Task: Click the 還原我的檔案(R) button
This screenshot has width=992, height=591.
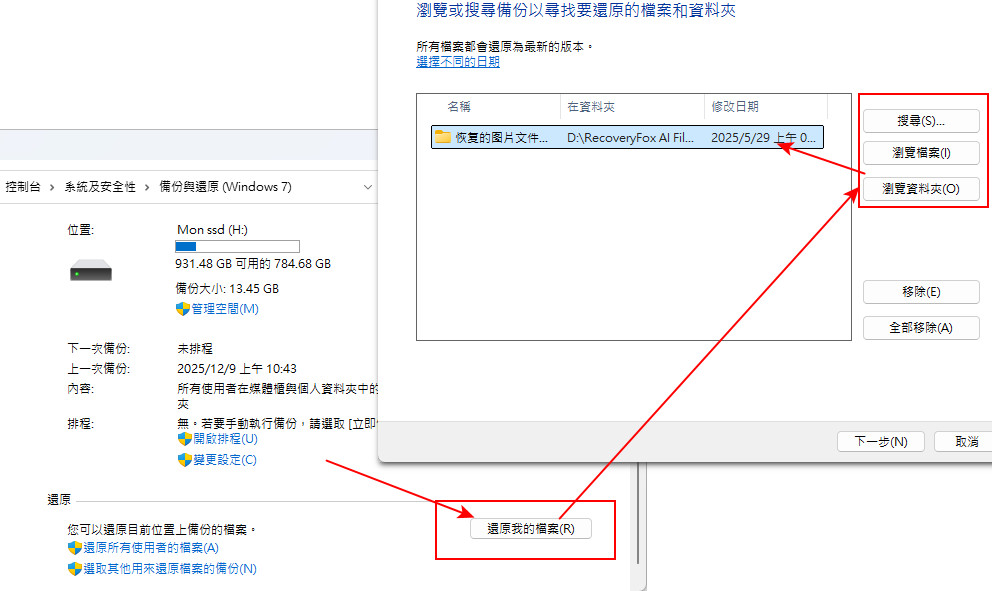Action: coord(531,528)
